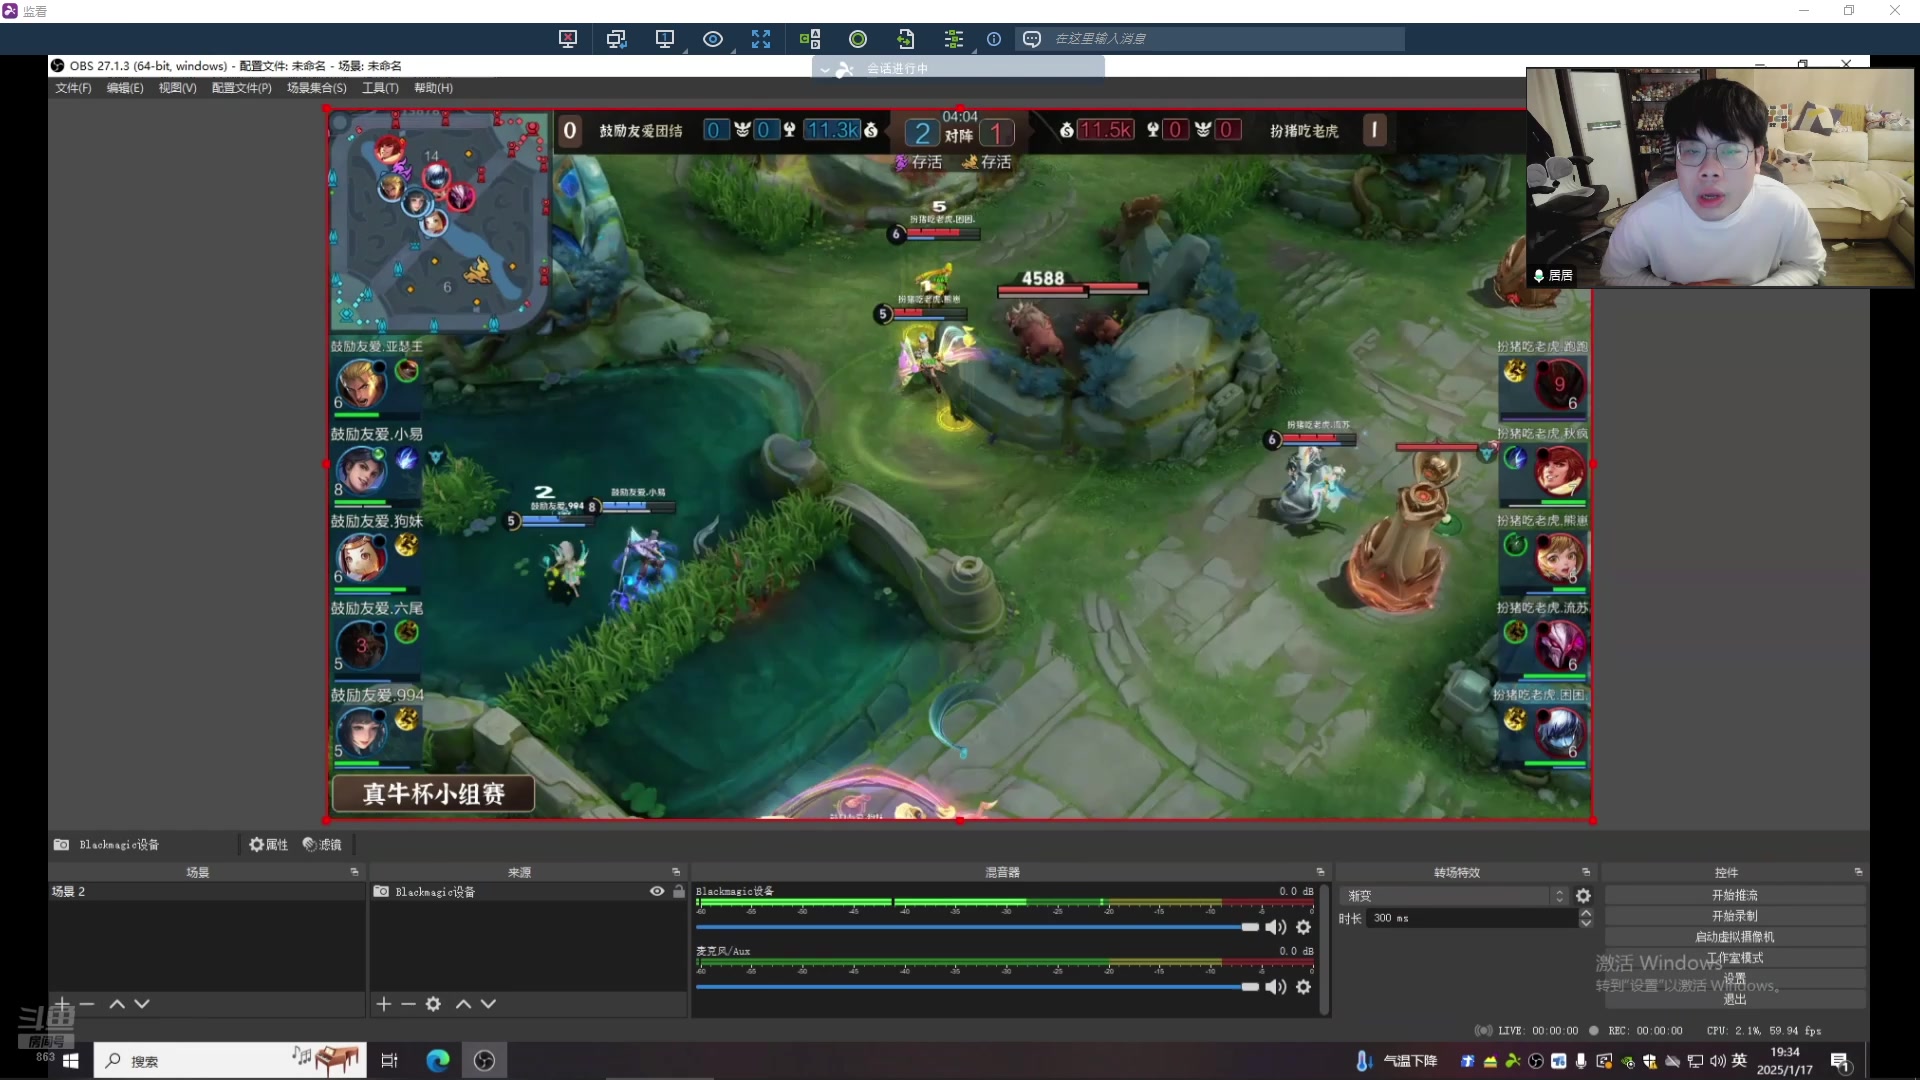This screenshot has height=1080, width=1920.
Task: Open Blackmagic设备 audio settings gear
Action: click(x=1304, y=927)
